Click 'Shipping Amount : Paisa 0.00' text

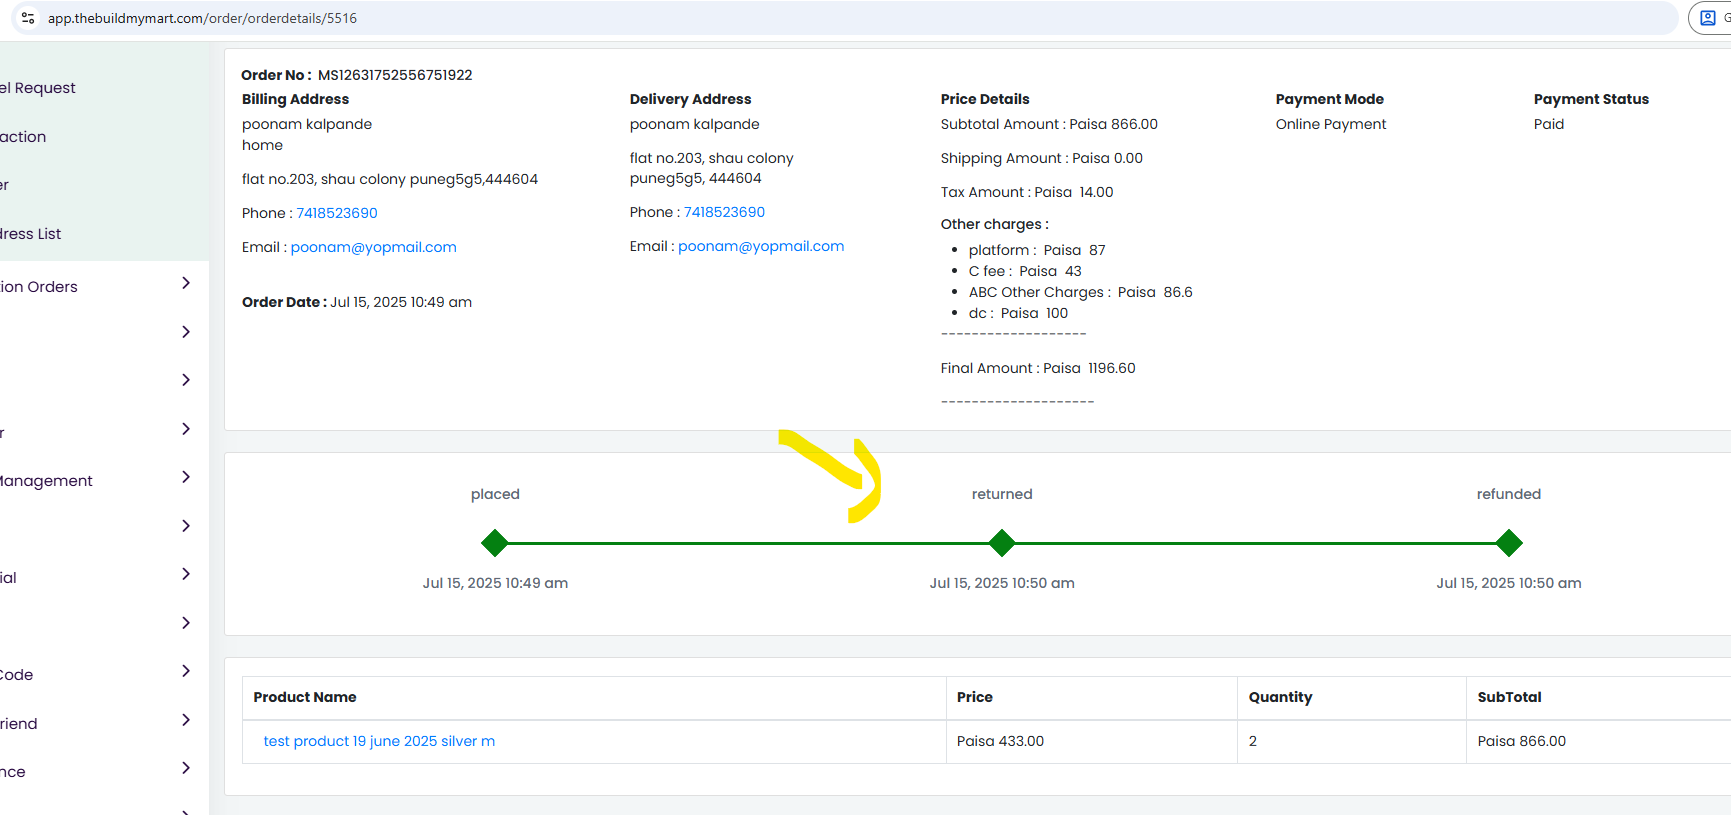1041,158
